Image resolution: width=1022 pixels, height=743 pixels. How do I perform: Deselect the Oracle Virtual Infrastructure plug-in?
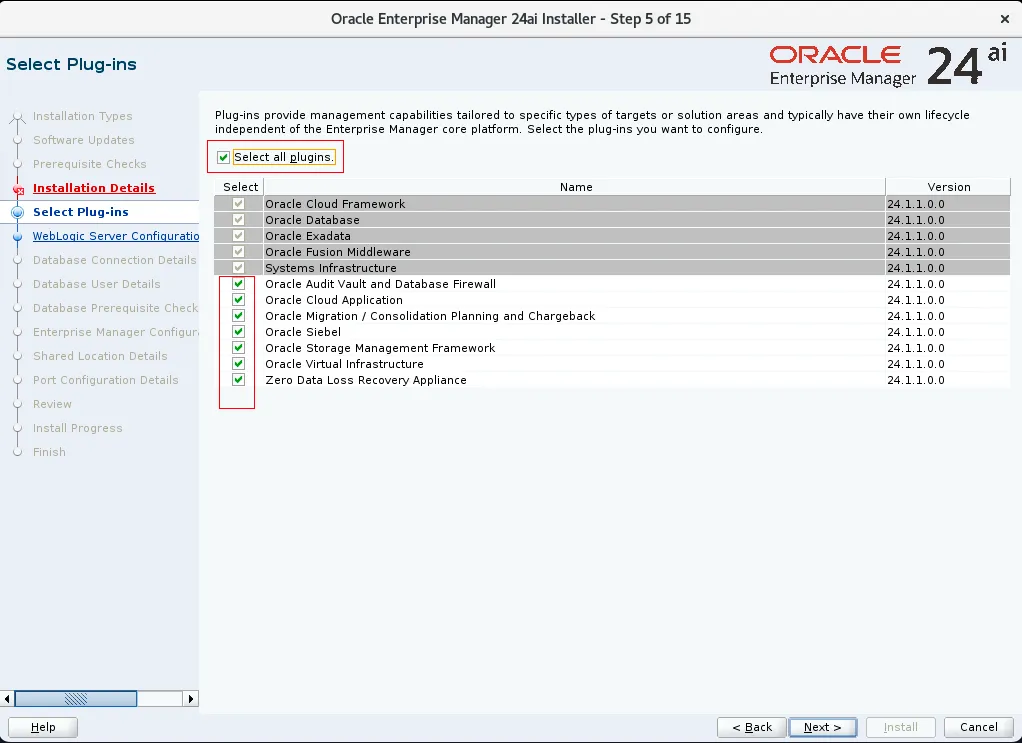[x=237, y=364]
